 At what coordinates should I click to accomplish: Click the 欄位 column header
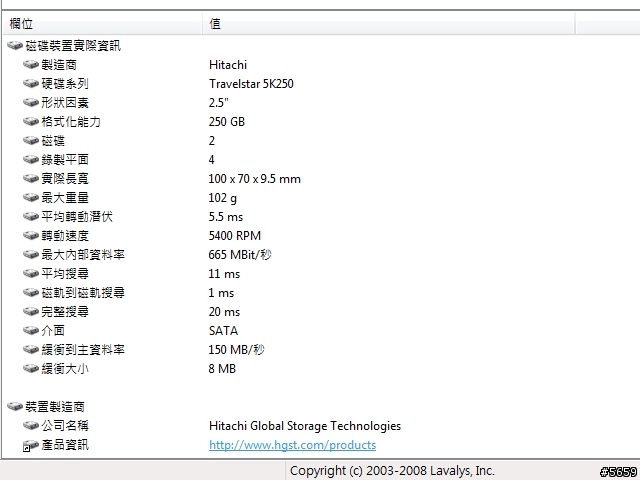102,24
